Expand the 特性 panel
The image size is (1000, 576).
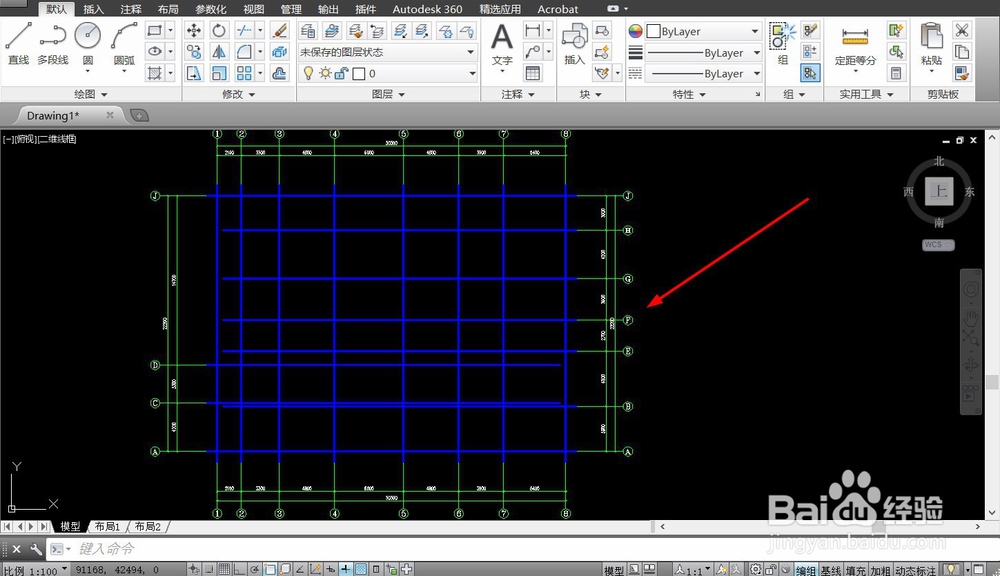[689, 94]
